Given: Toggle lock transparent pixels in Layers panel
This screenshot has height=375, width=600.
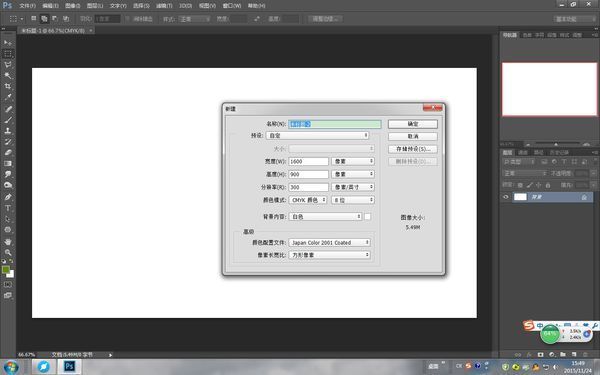Looking at the screenshot, I should (x=520, y=185).
